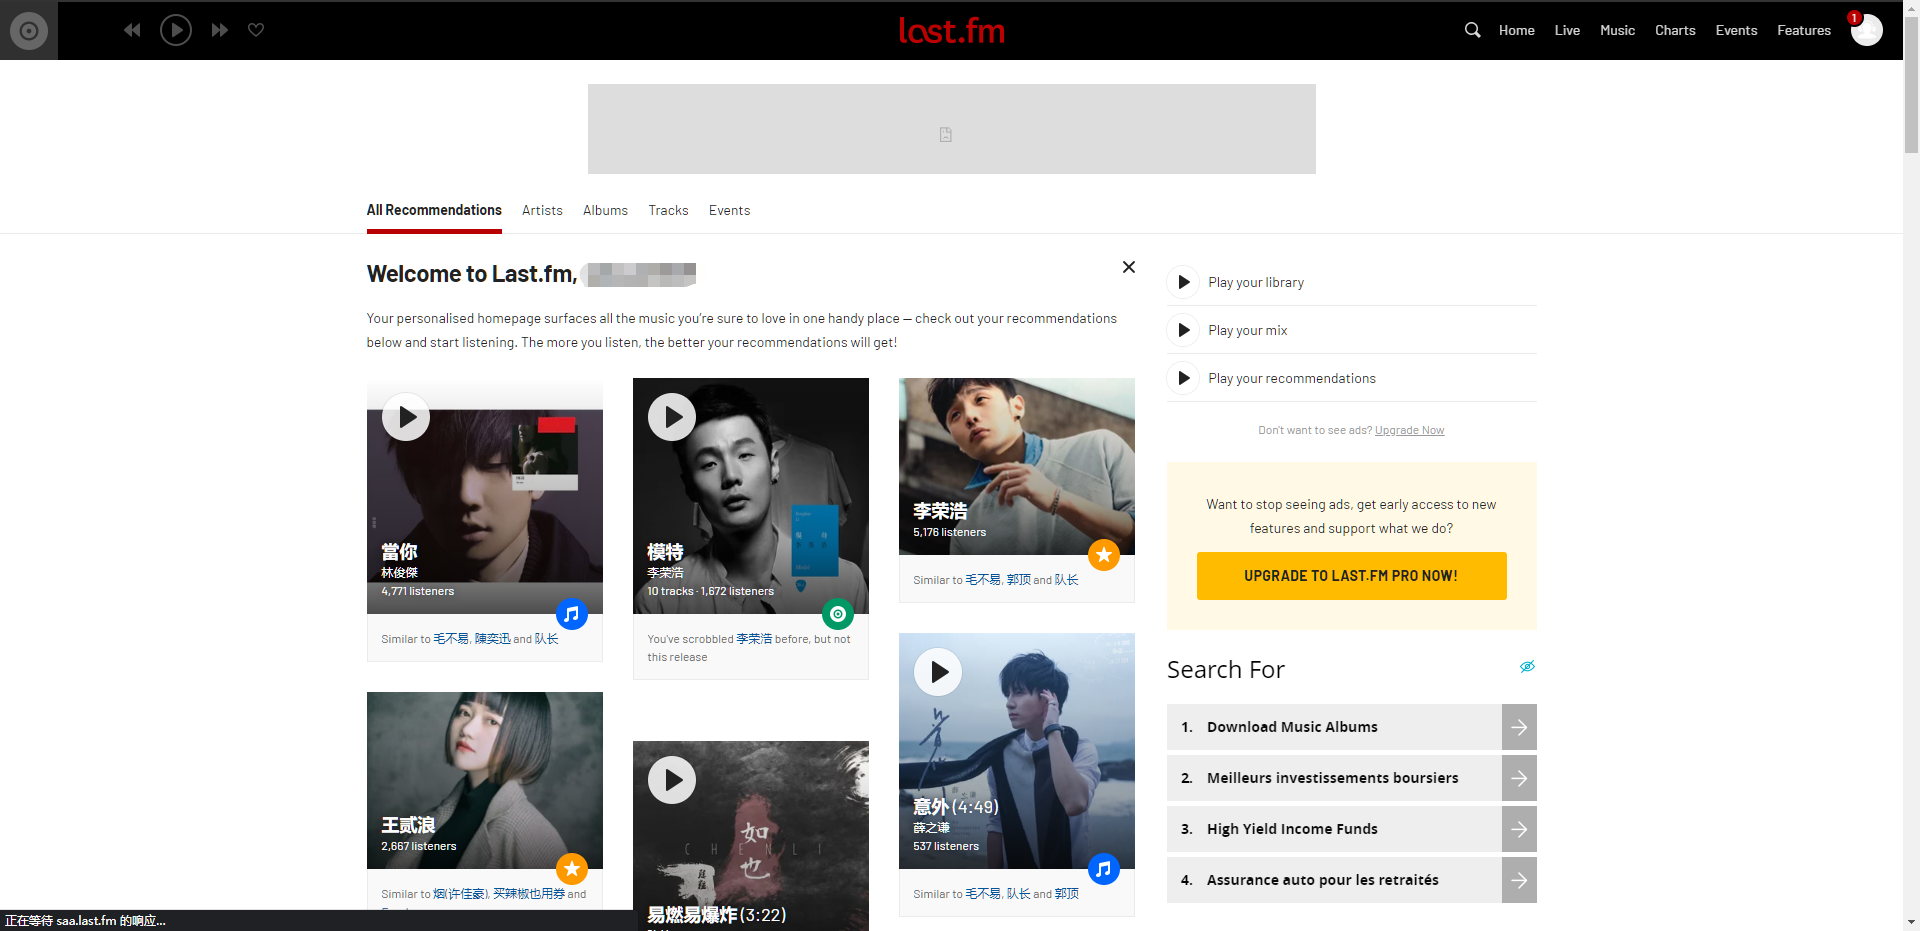1920x931 pixels.
Task: Click green album badge on 模特 card
Action: coord(838,614)
